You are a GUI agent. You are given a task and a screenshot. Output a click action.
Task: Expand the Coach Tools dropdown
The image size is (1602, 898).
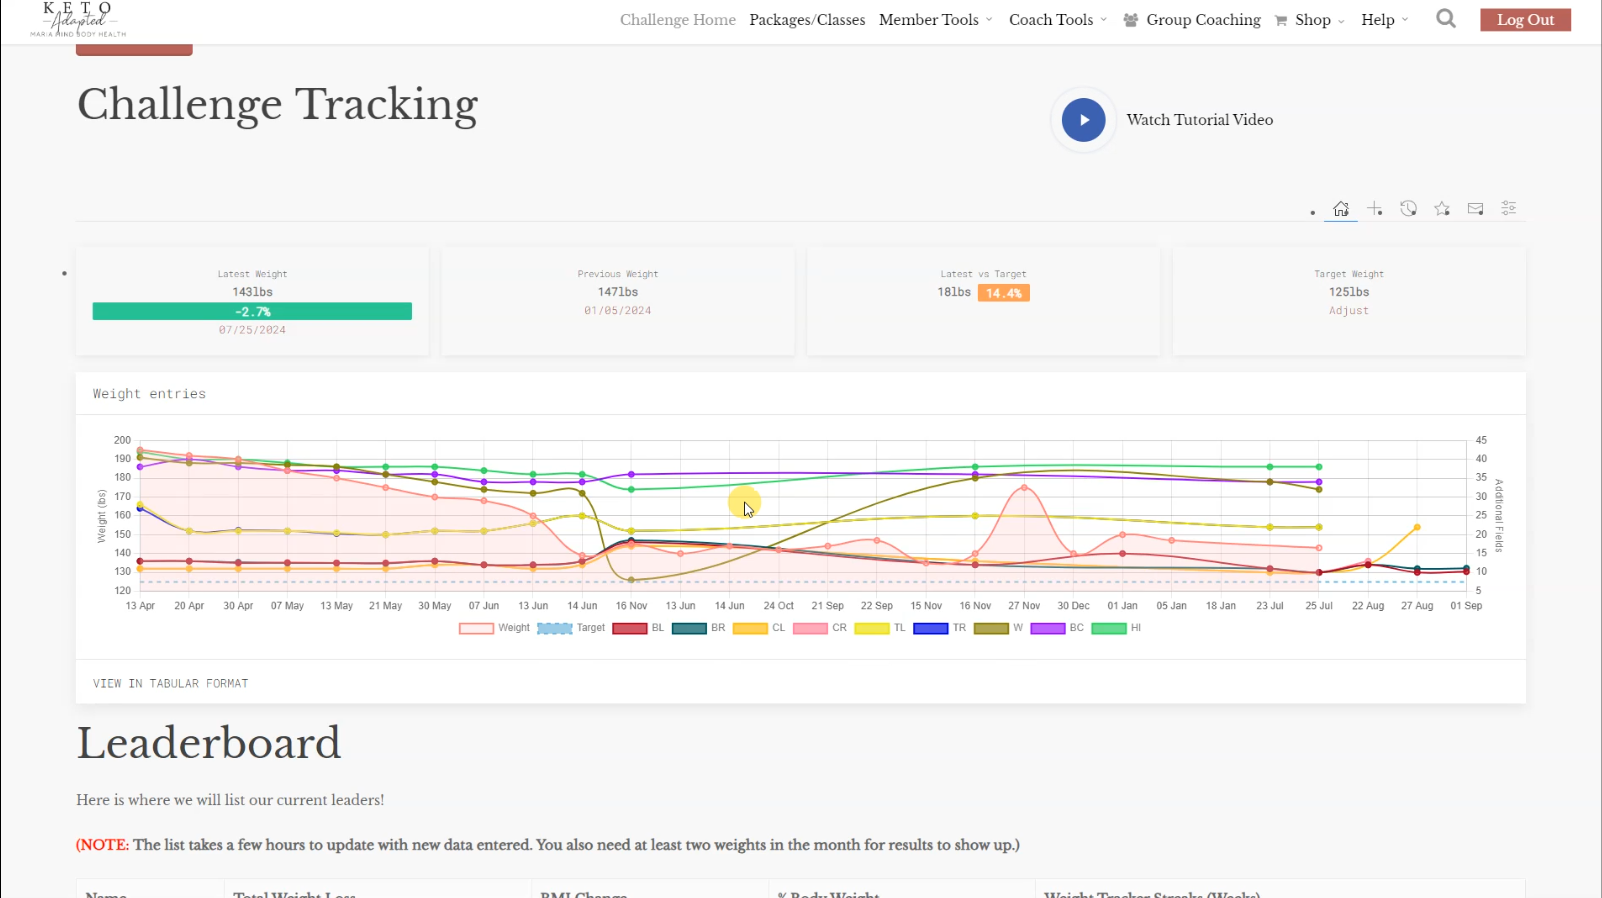click(x=1057, y=20)
